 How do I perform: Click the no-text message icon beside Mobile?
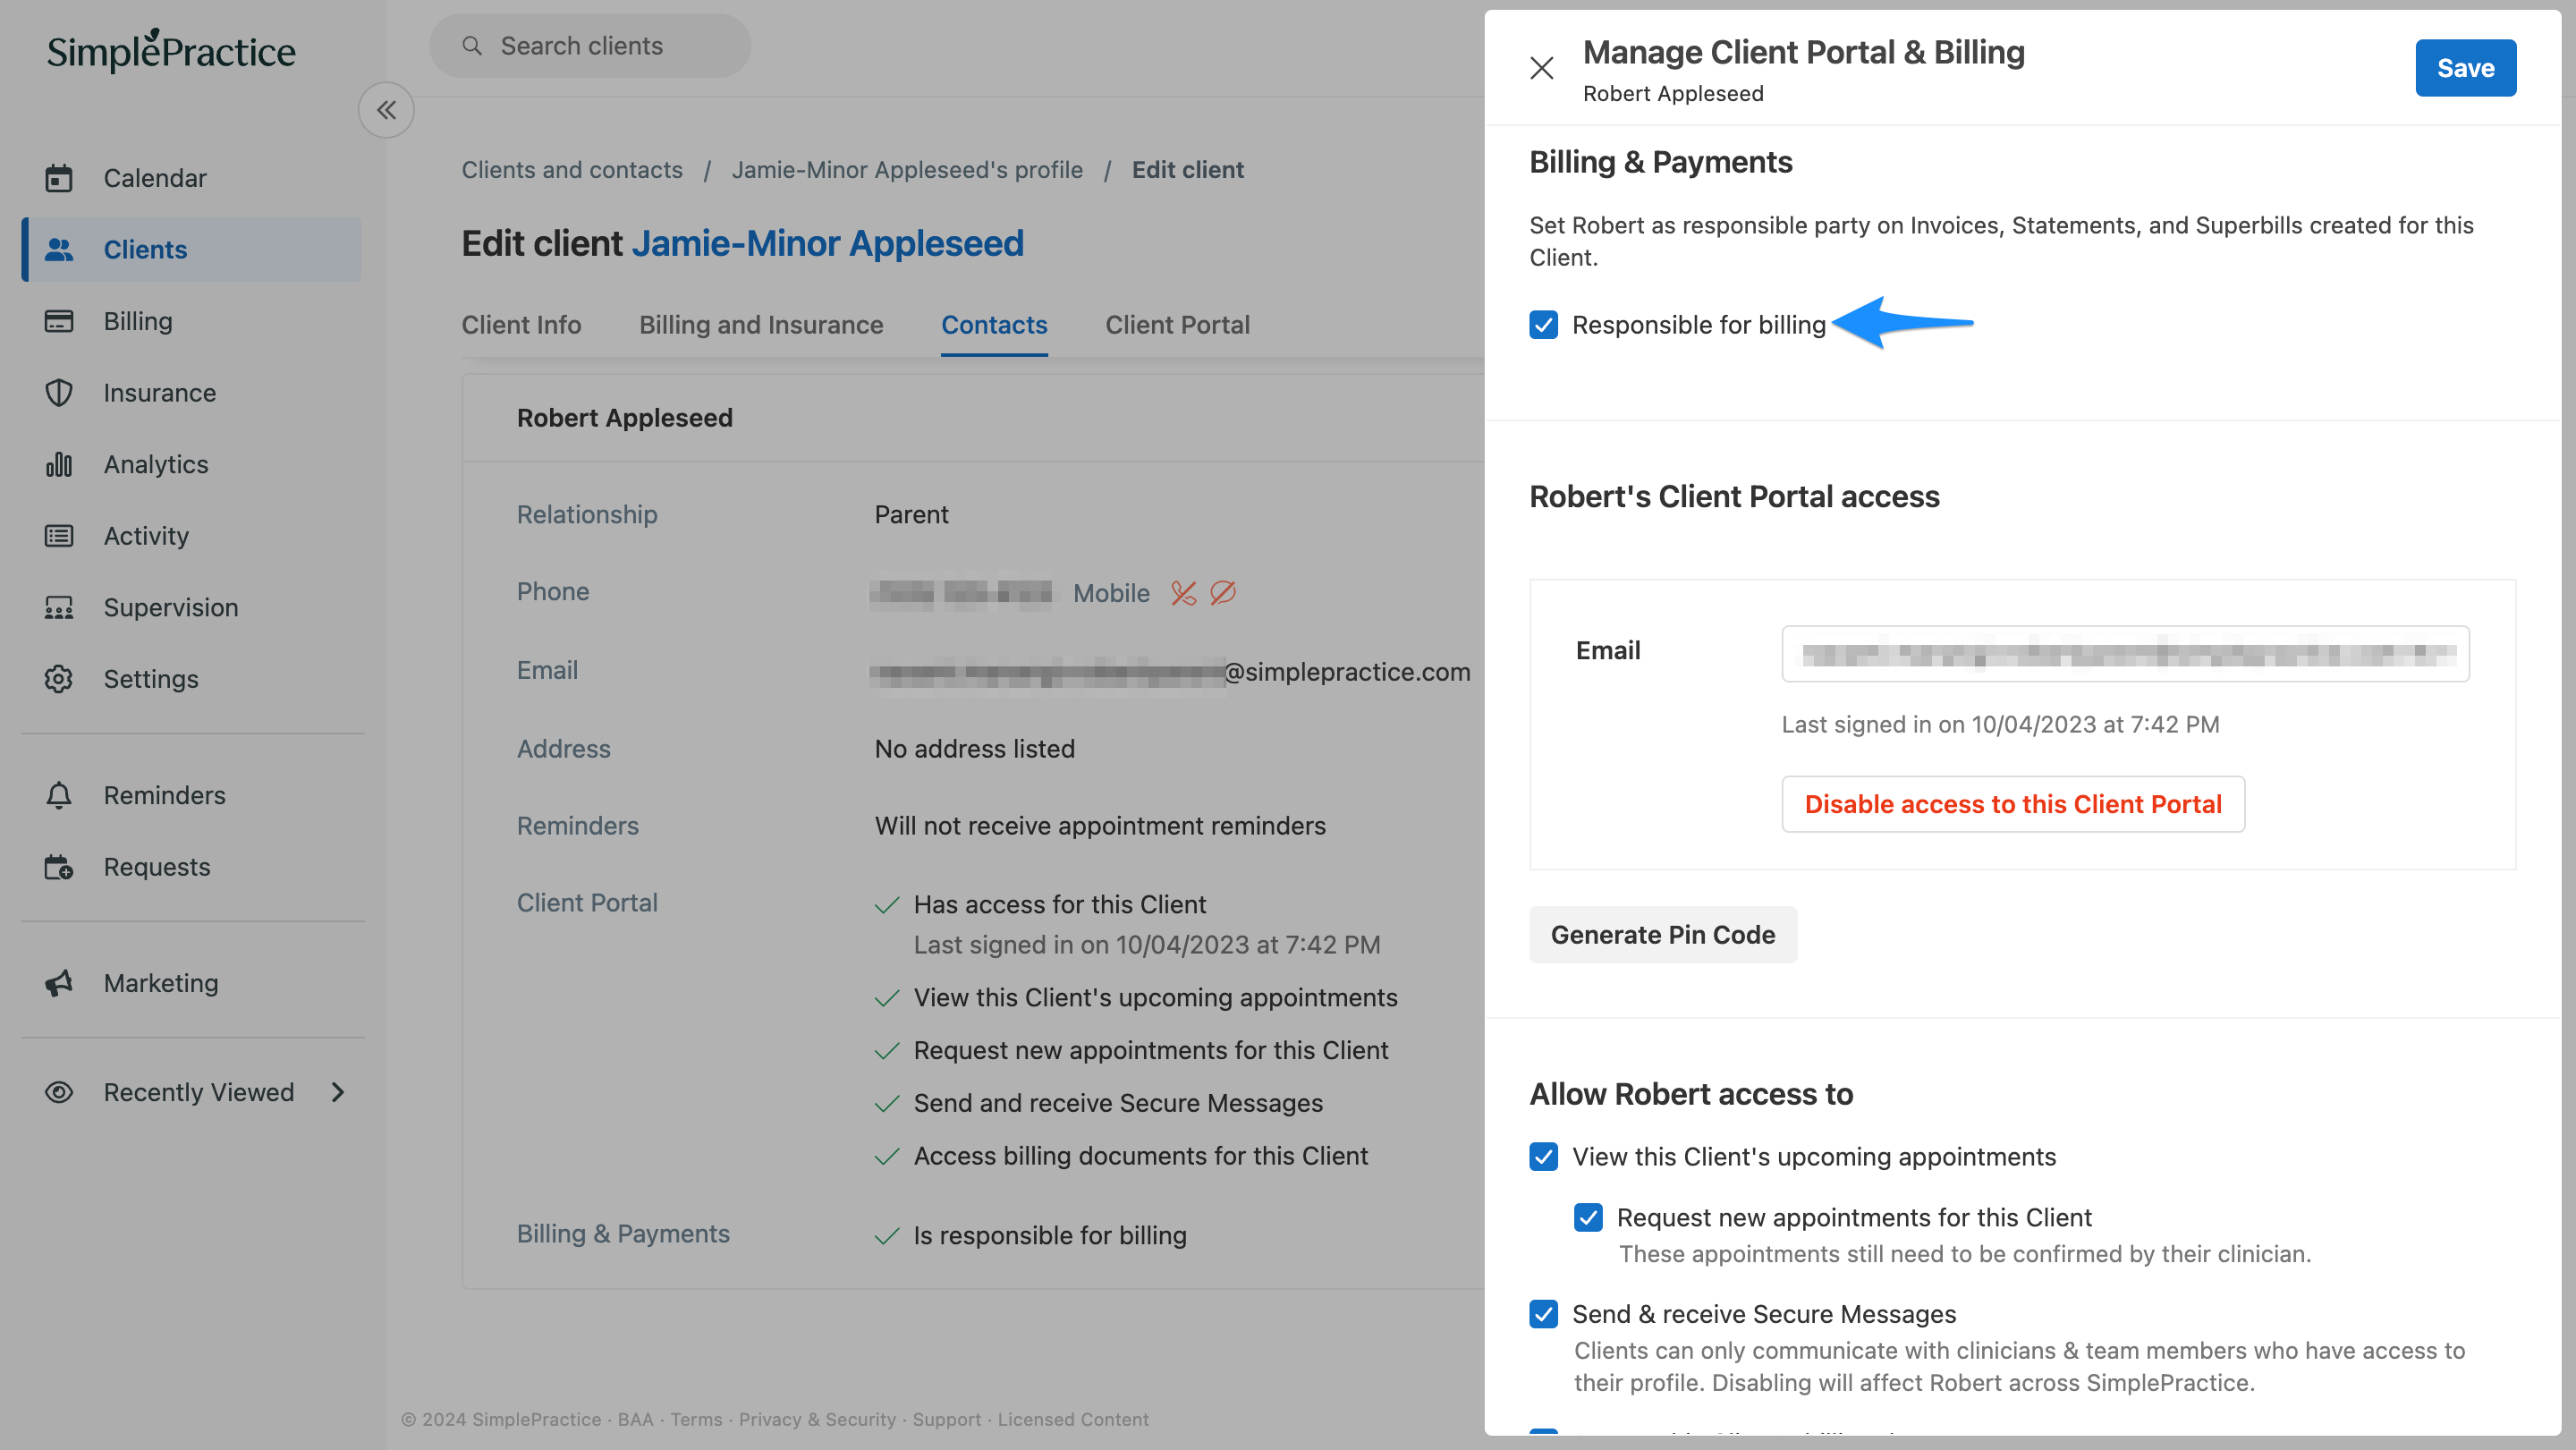tap(1223, 593)
